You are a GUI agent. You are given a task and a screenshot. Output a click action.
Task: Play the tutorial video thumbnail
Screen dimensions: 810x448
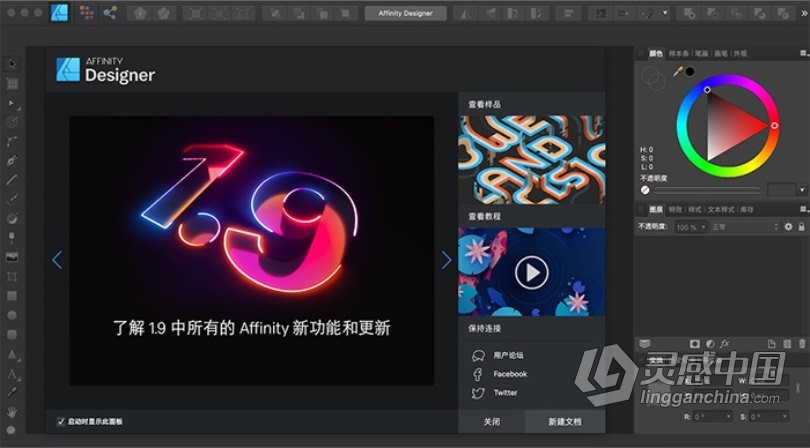click(532, 272)
